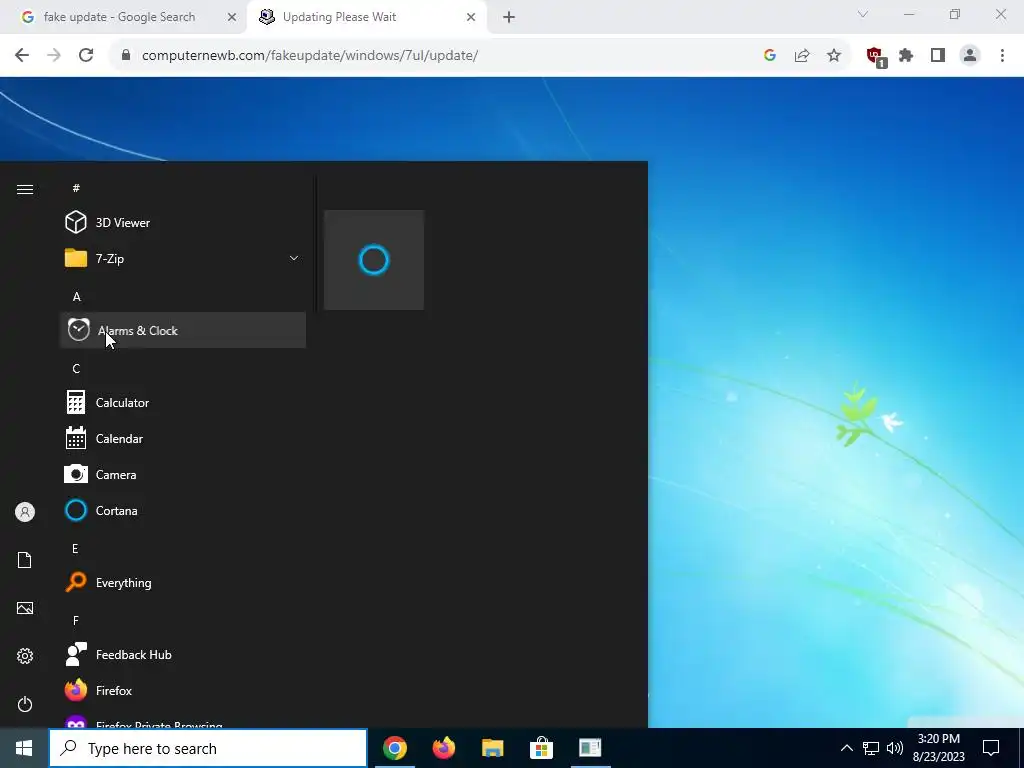Go forward in the browser
1024x768 pixels.
[x=54, y=56]
